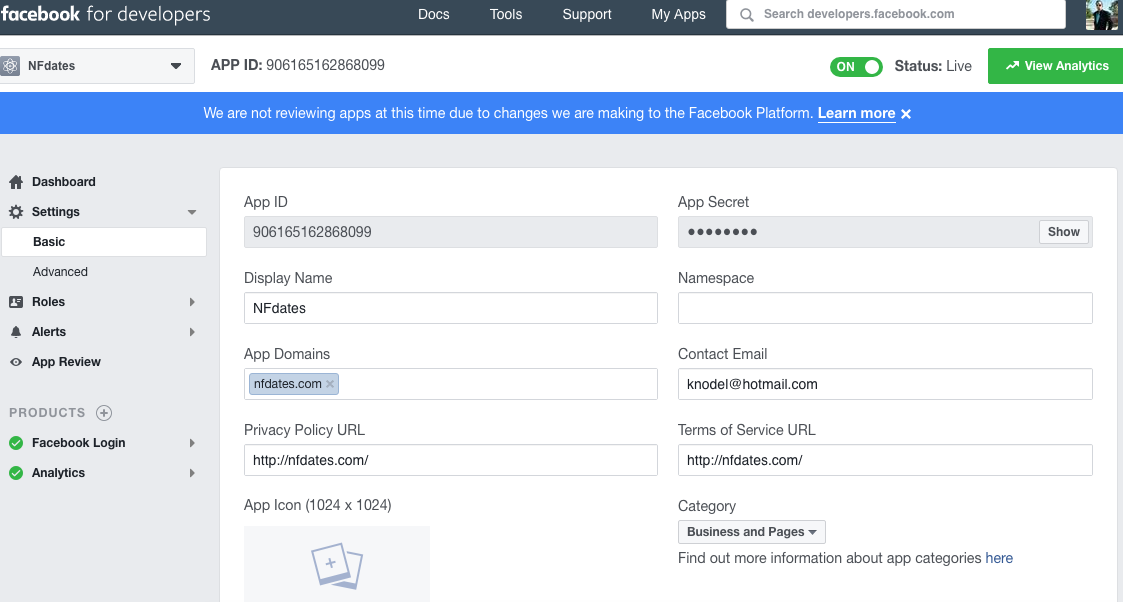Click the Privacy Policy URL field
The height and width of the screenshot is (602, 1123).
[x=450, y=460]
